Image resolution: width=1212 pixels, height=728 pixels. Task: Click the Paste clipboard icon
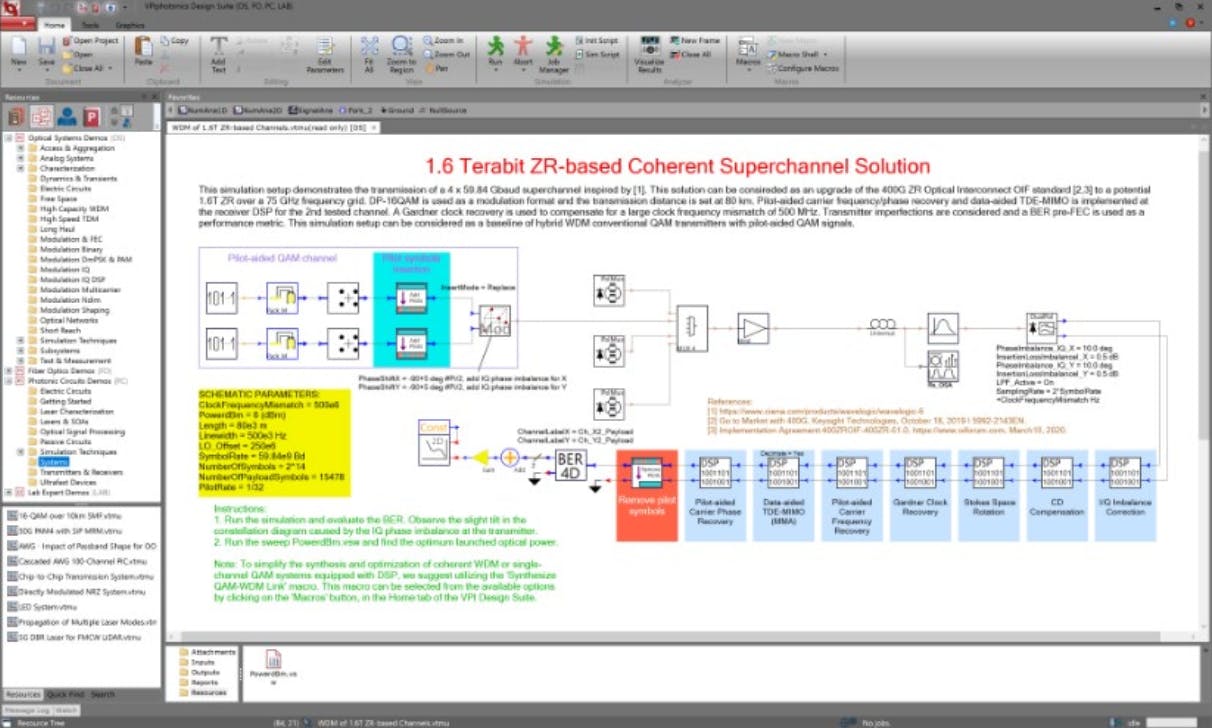click(x=144, y=50)
